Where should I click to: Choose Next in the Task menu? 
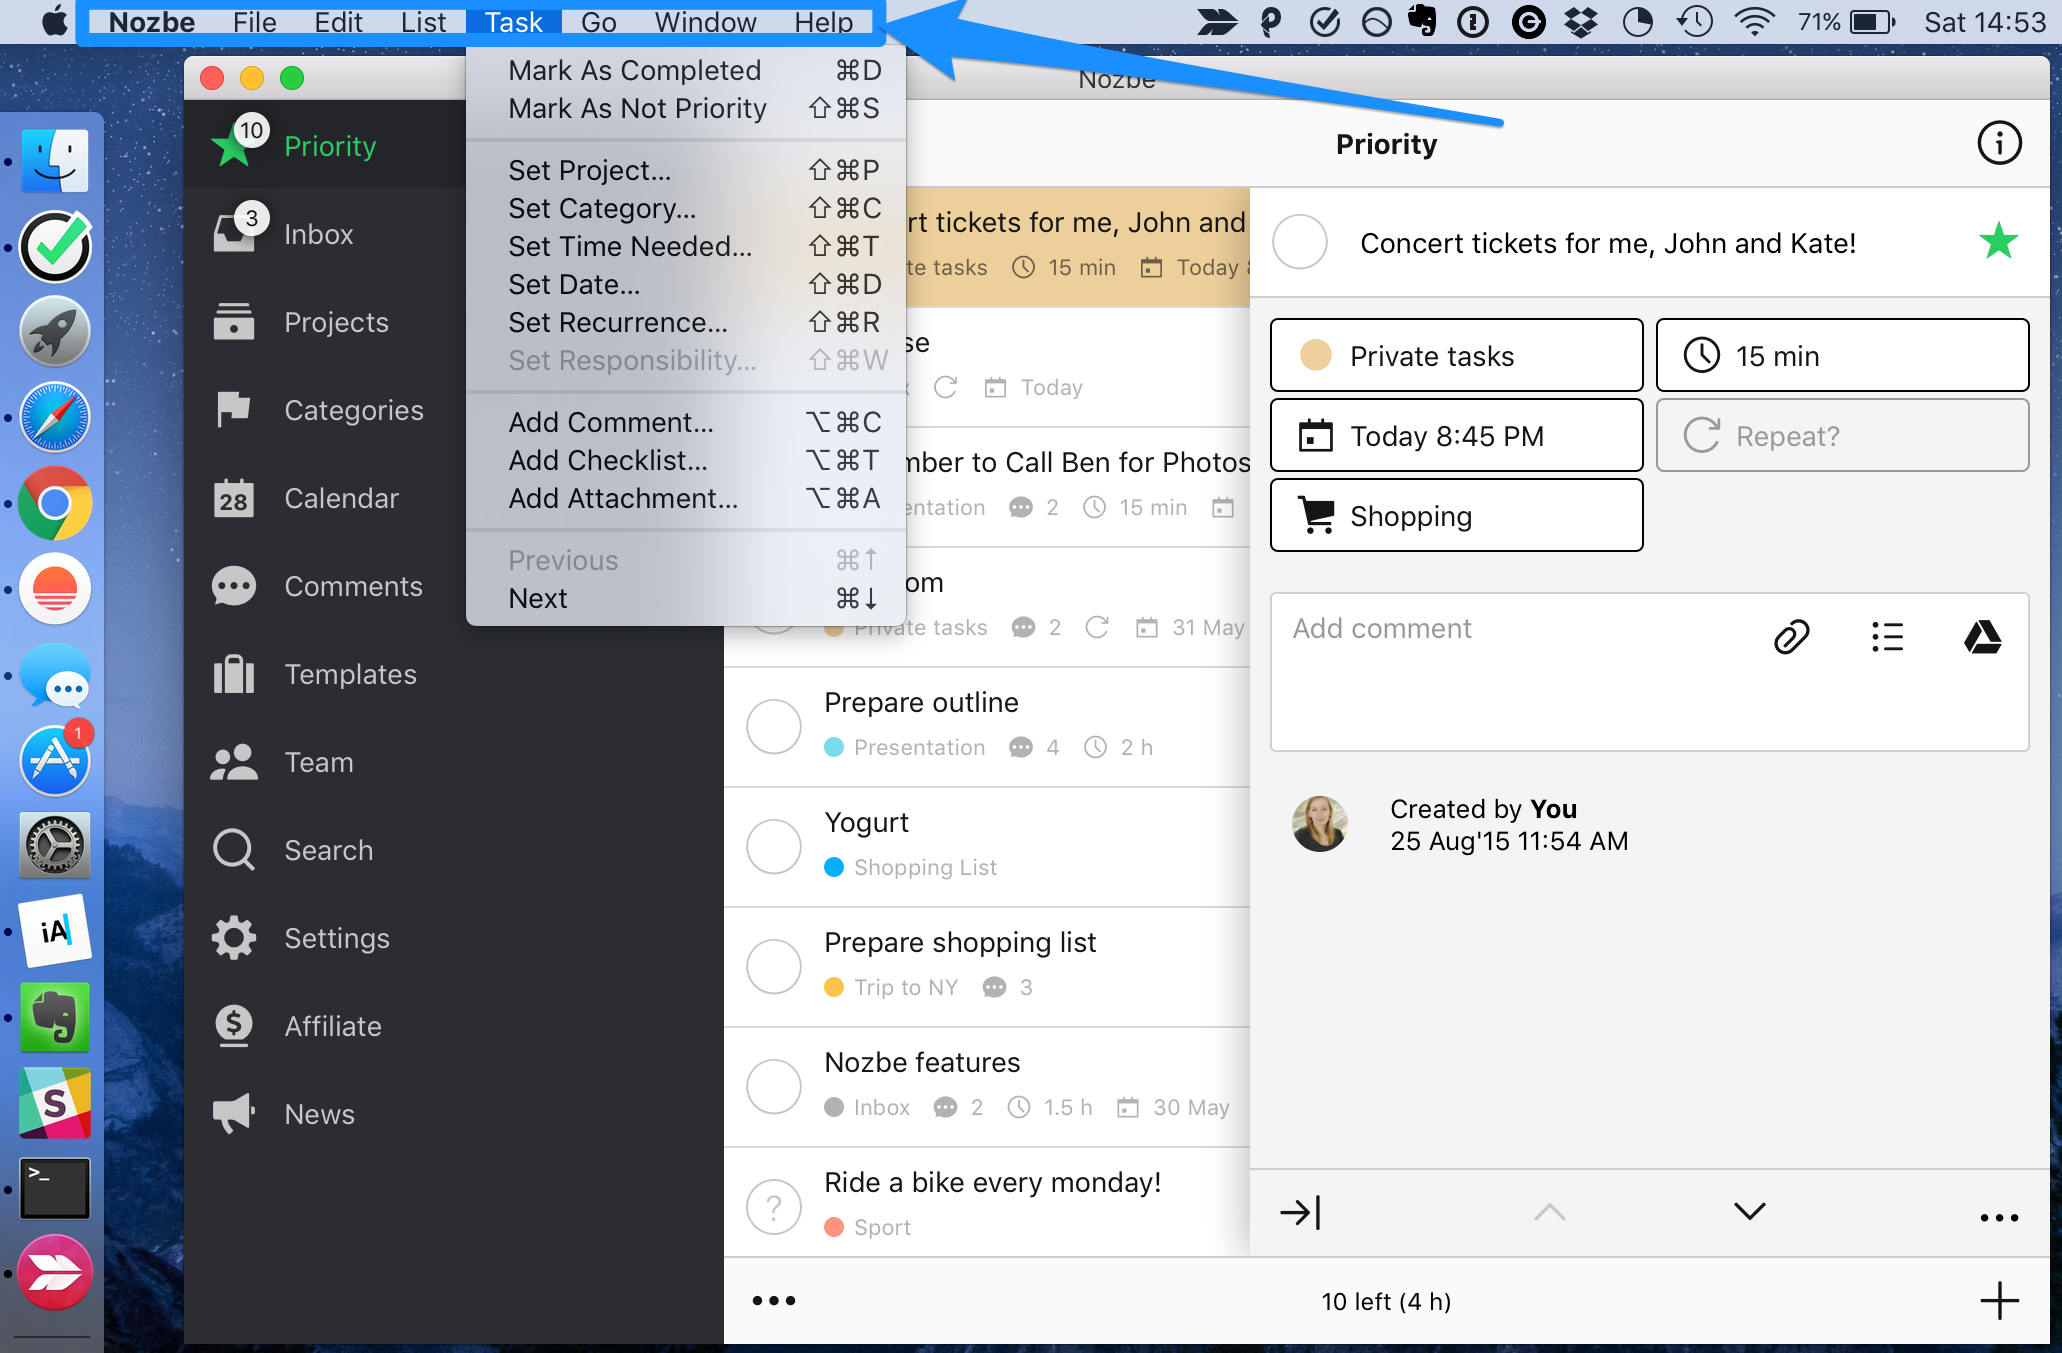686,598
